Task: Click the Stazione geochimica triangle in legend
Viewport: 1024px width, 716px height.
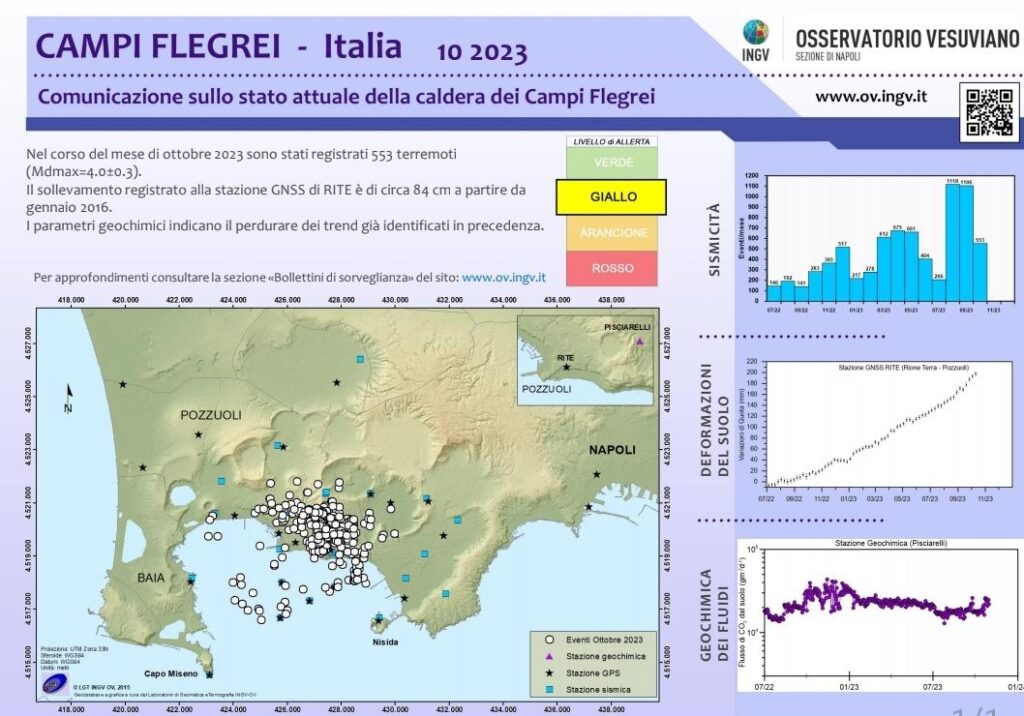Action: tap(550, 656)
